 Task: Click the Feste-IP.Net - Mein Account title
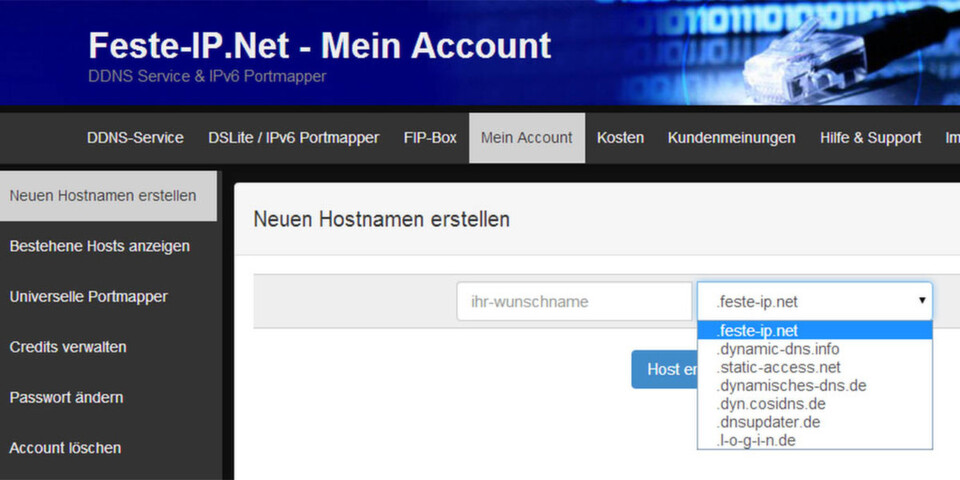click(x=320, y=46)
